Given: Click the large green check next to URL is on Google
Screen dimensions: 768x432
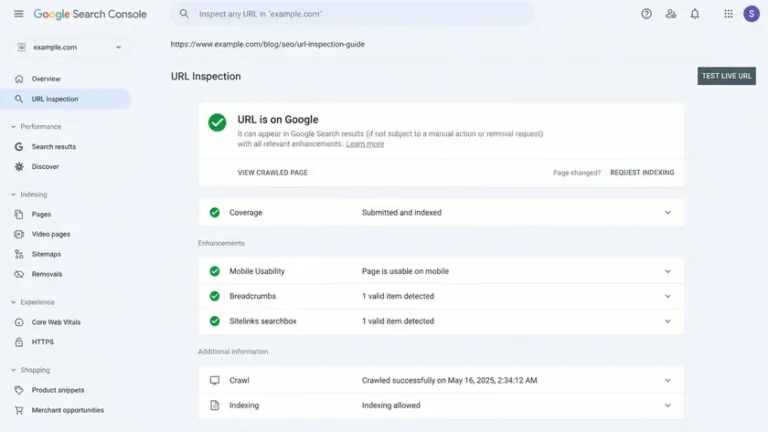Looking at the screenshot, I should 217,122.
